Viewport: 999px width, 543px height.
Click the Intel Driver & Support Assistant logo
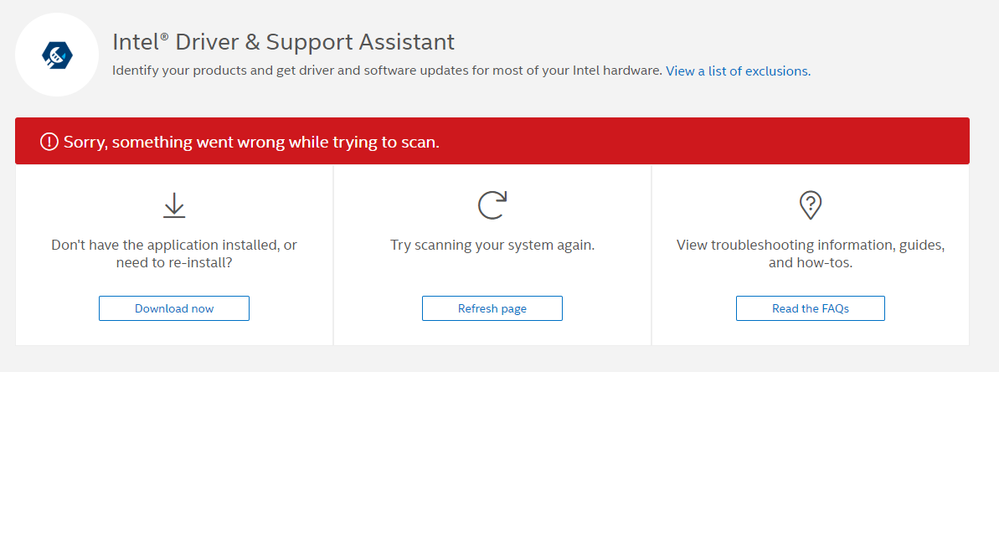coord(57,55)
